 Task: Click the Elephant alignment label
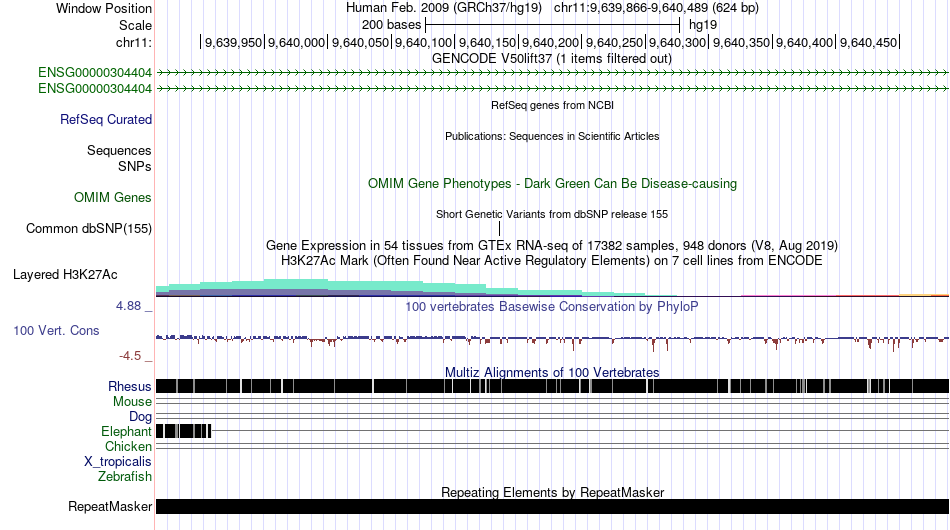(x=126, y=431)
